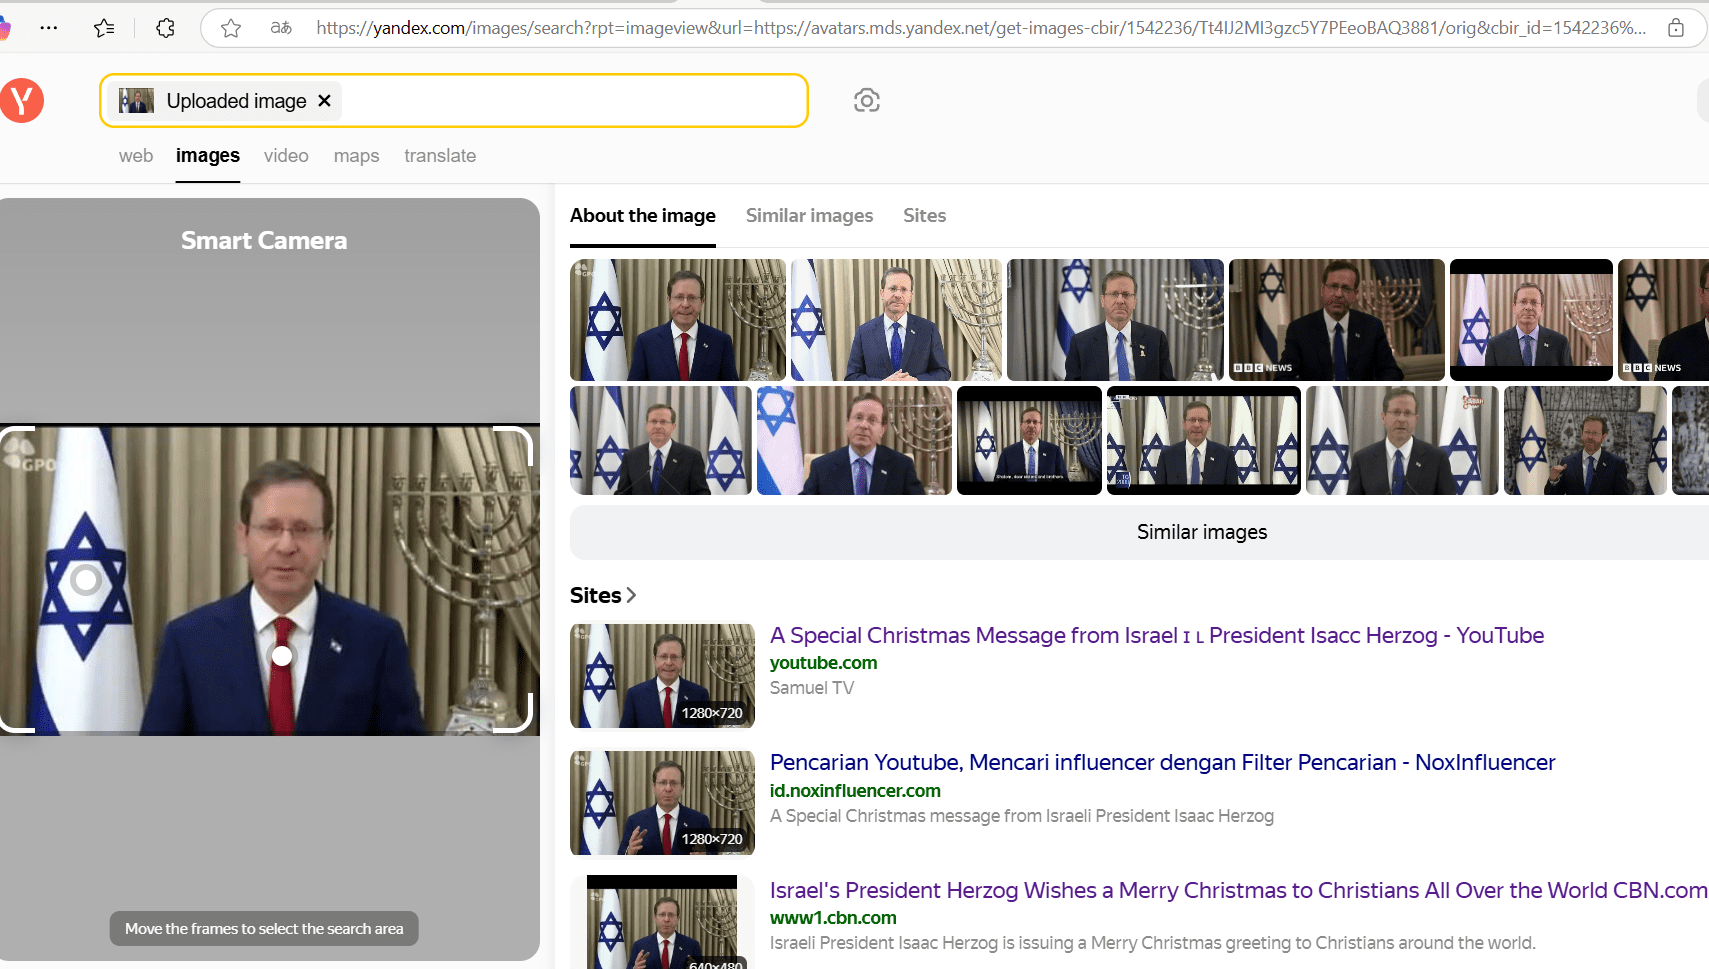Viewport: 1709px width, 969px height.
Task: Click the bottom-left corner handle of the crop frame
Action: click(16, 715)
